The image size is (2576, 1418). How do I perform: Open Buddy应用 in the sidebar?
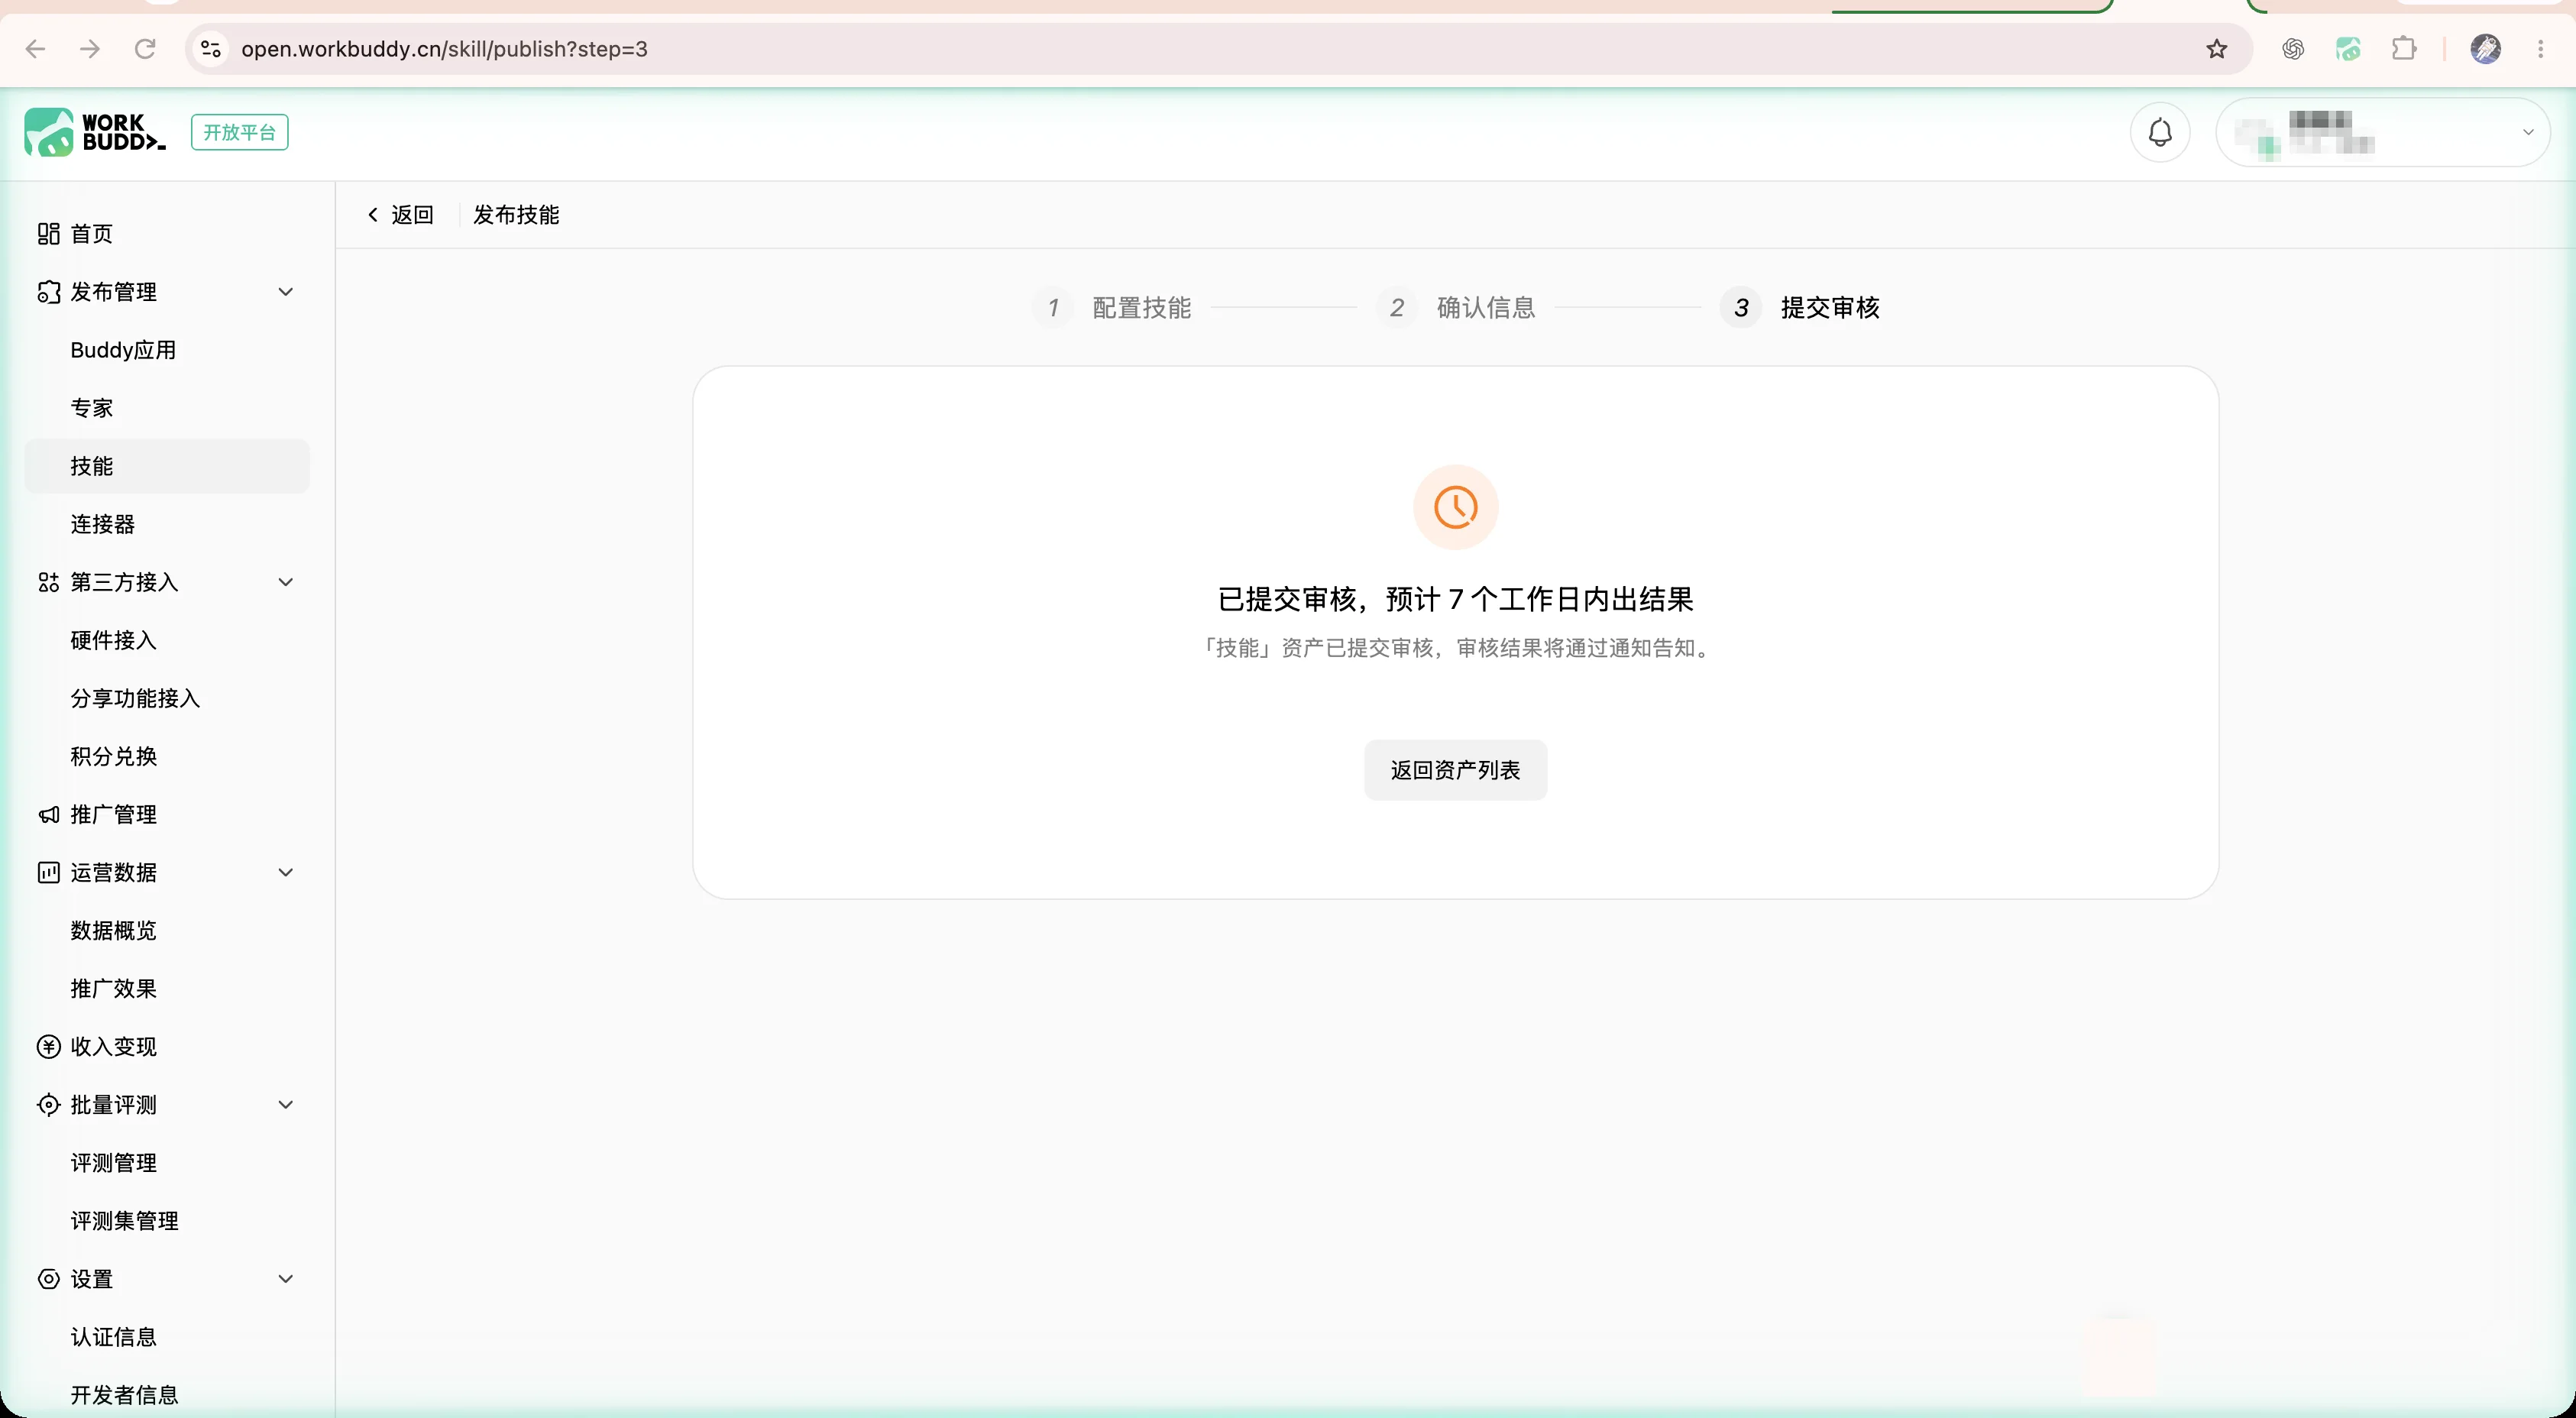tap(167, 350)
